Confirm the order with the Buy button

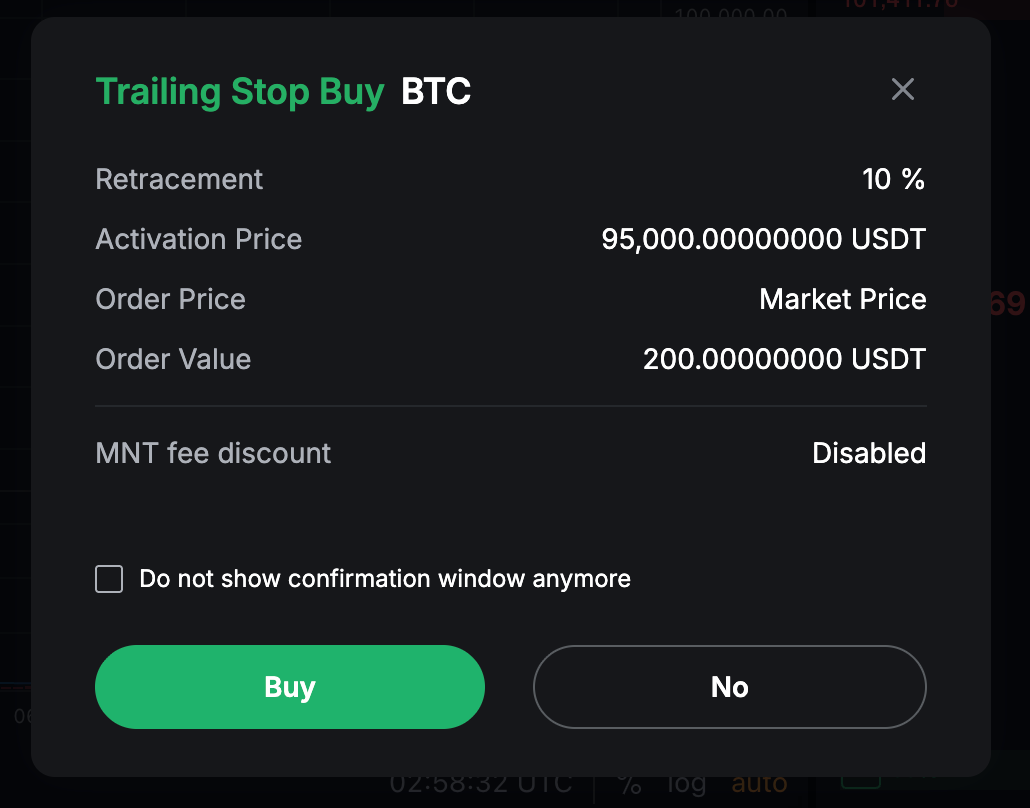(x=290, y=687)
